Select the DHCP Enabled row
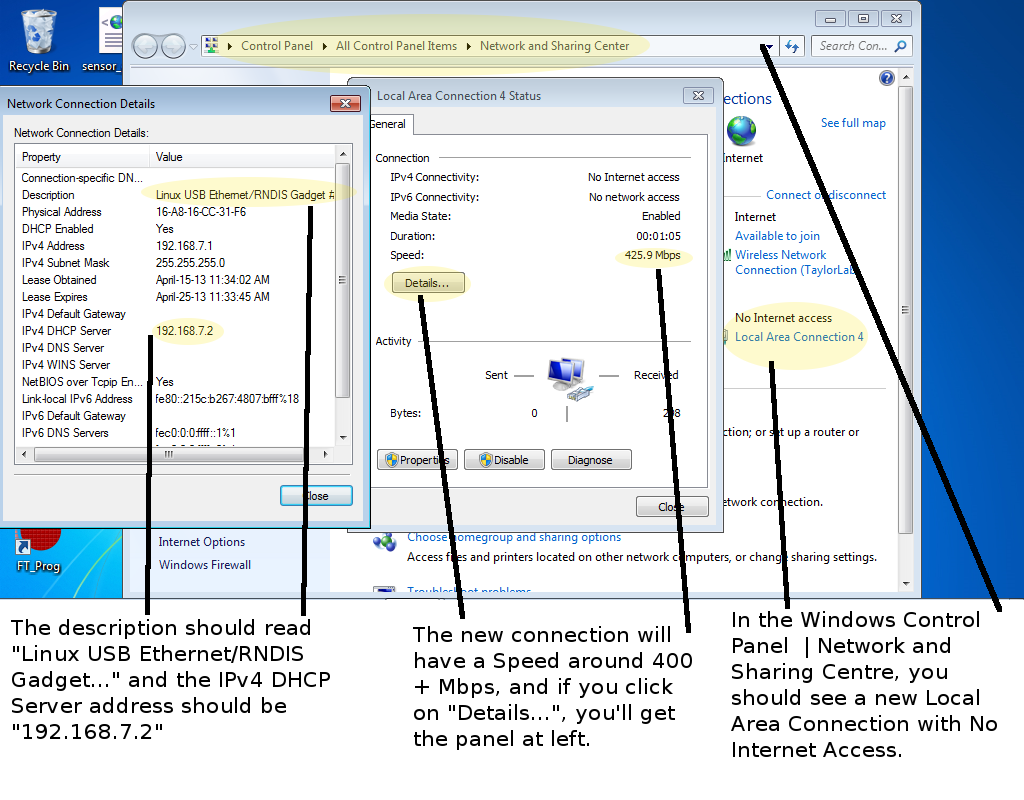 coord(176,229)
